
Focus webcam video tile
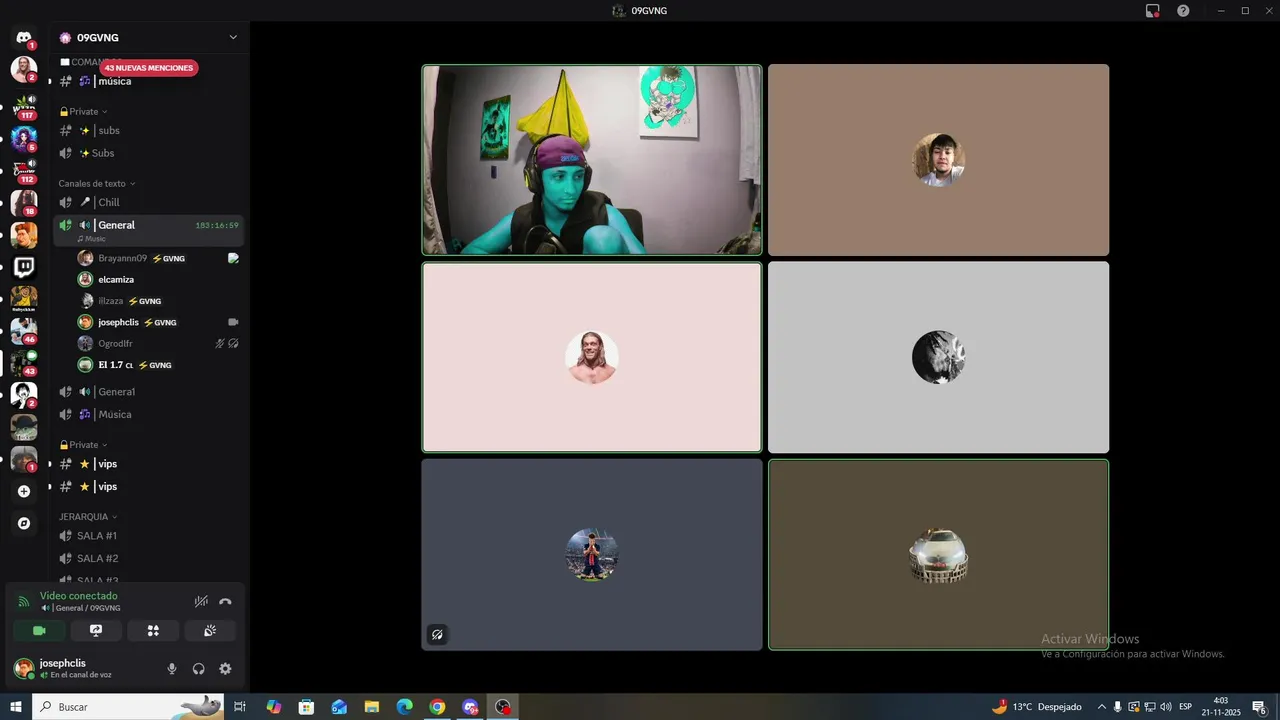592,160
